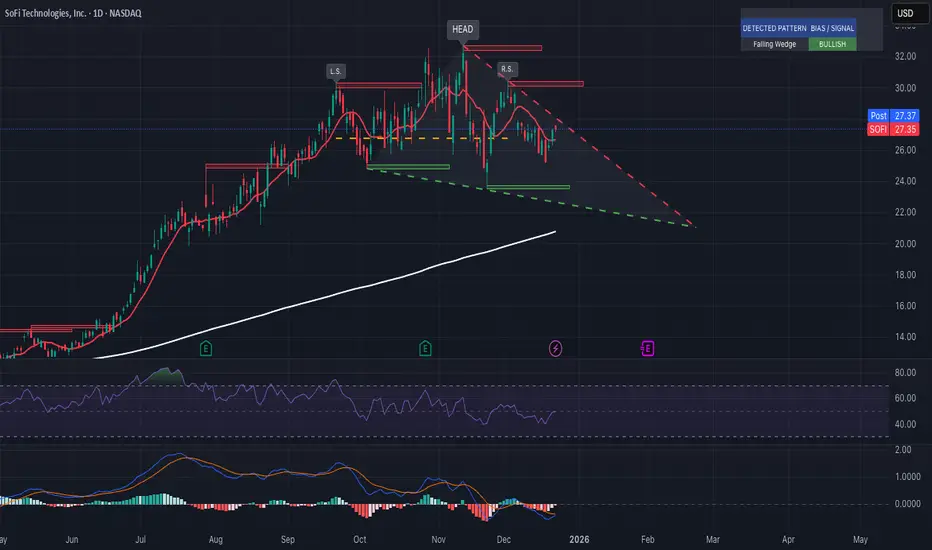Click the red dashed wedge resistance line
This screenshot has height=550, width=932.
click(x=580, y=137)
